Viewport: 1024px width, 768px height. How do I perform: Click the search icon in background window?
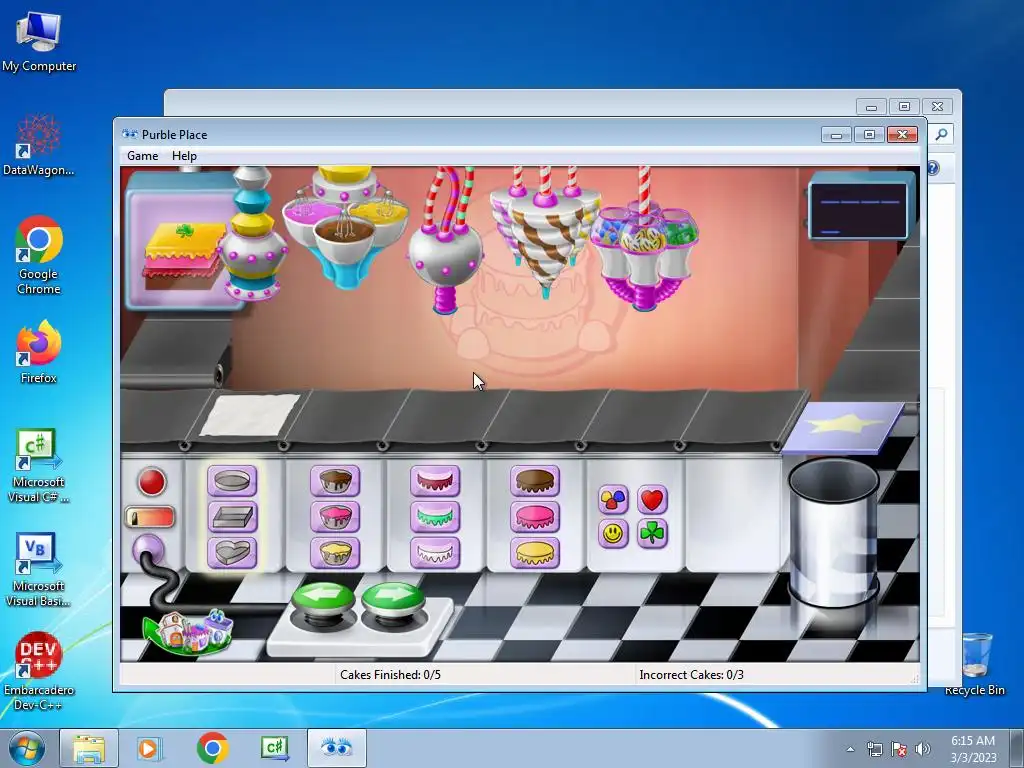(941, 135)
